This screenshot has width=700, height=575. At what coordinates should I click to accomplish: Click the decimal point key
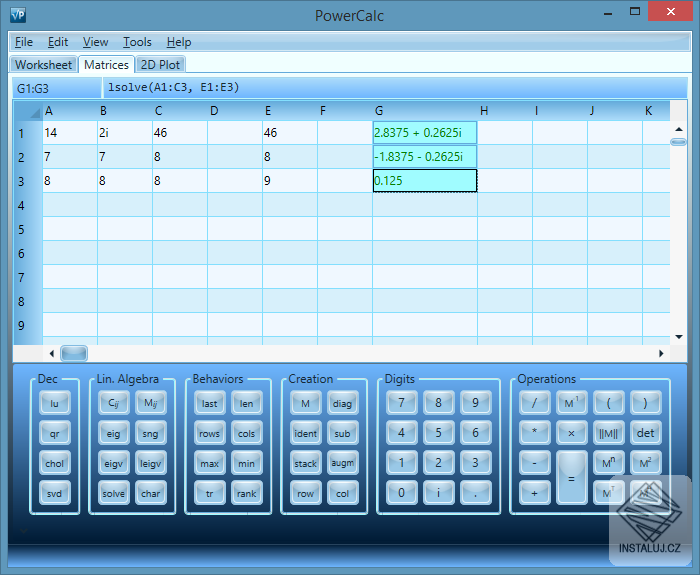coord(475,492)
